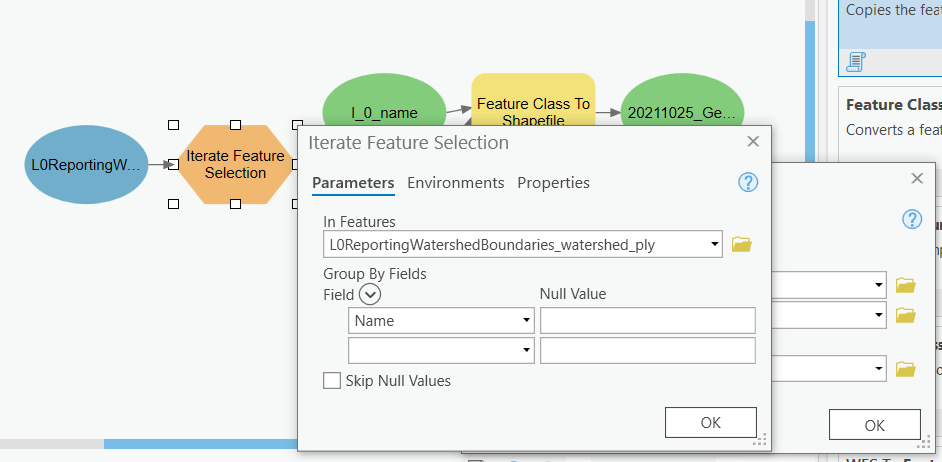Click the scroll-shaped script icon in side panel
Viewport: 942px width, 462px height.
point(855,62)
